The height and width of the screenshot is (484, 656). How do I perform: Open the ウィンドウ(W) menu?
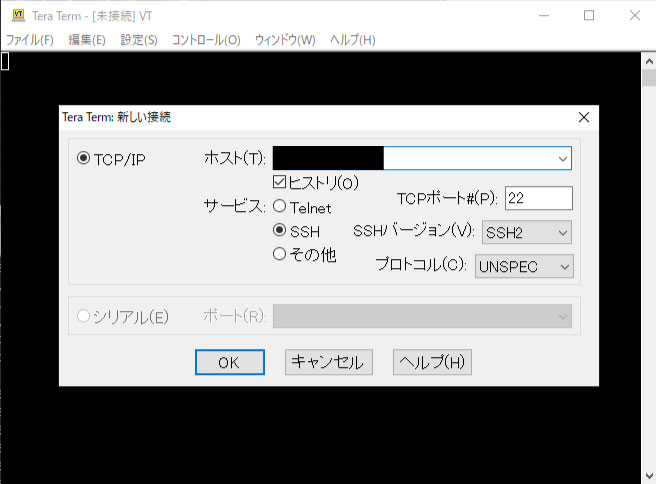click(285, 40)
